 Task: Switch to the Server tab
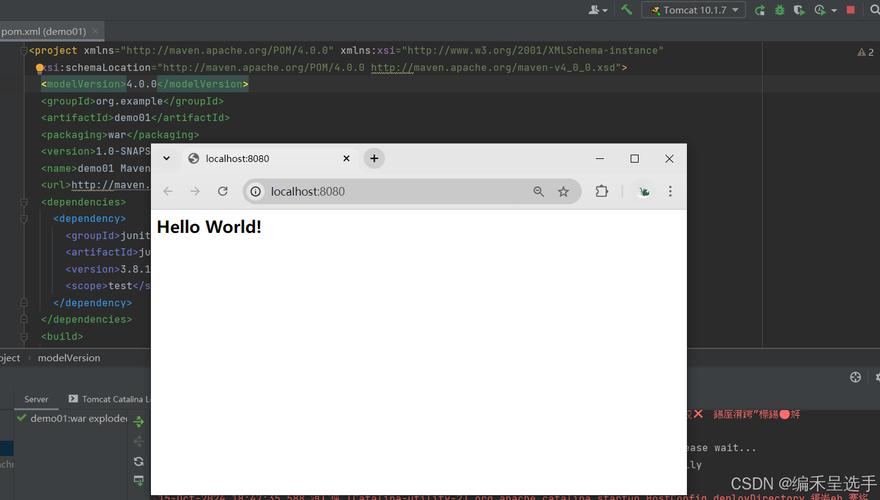point(36,399)
